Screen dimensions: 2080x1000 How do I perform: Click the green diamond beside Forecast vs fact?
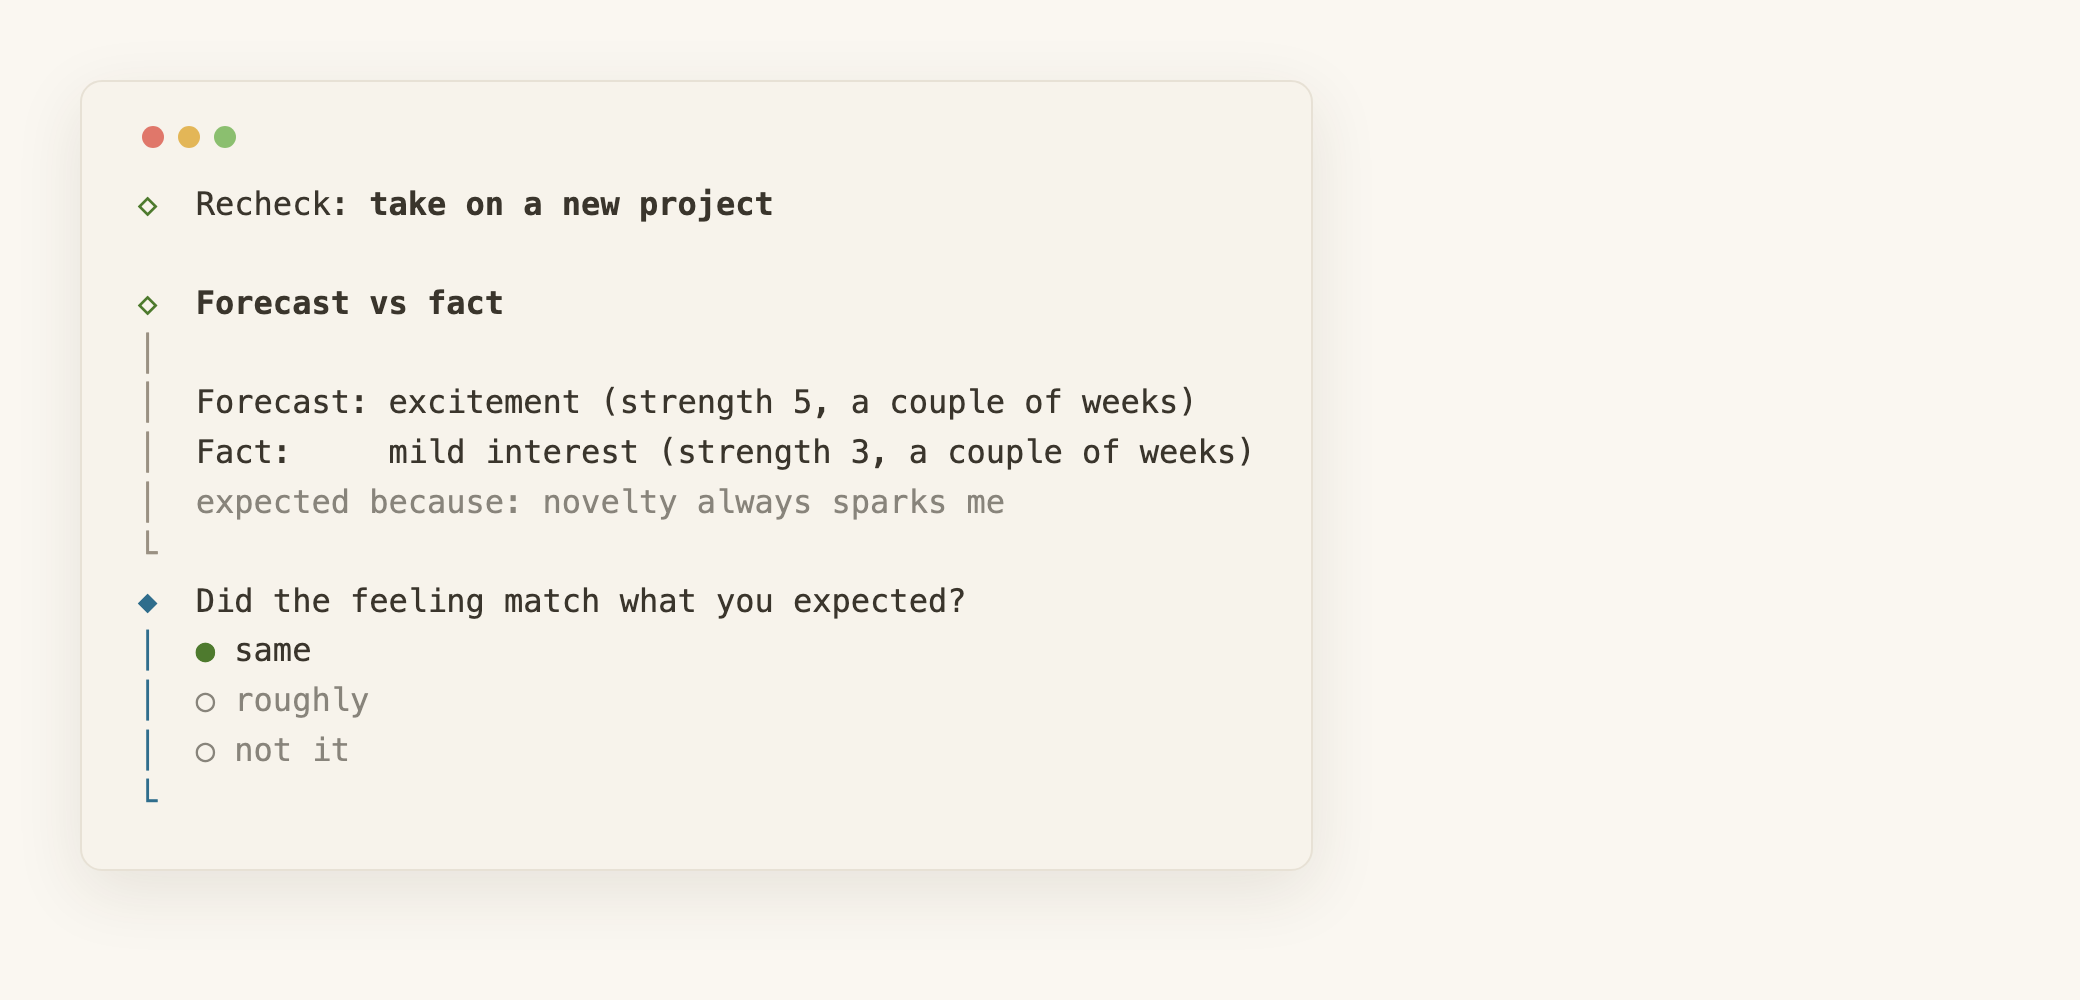(148, 305)
